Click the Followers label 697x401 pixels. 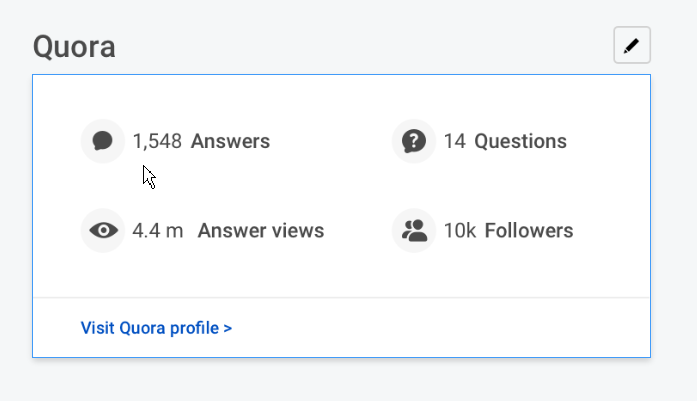click(x=529, y=231)
